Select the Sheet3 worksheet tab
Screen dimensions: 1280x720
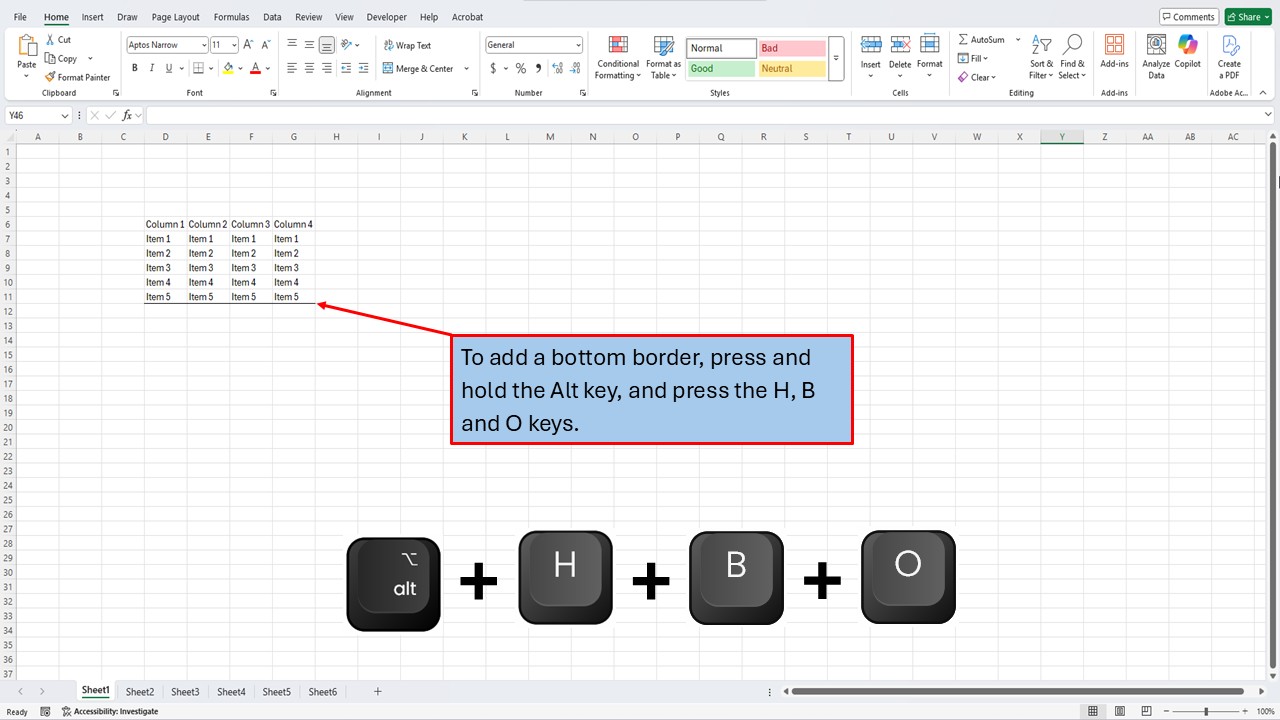(185, 691)
